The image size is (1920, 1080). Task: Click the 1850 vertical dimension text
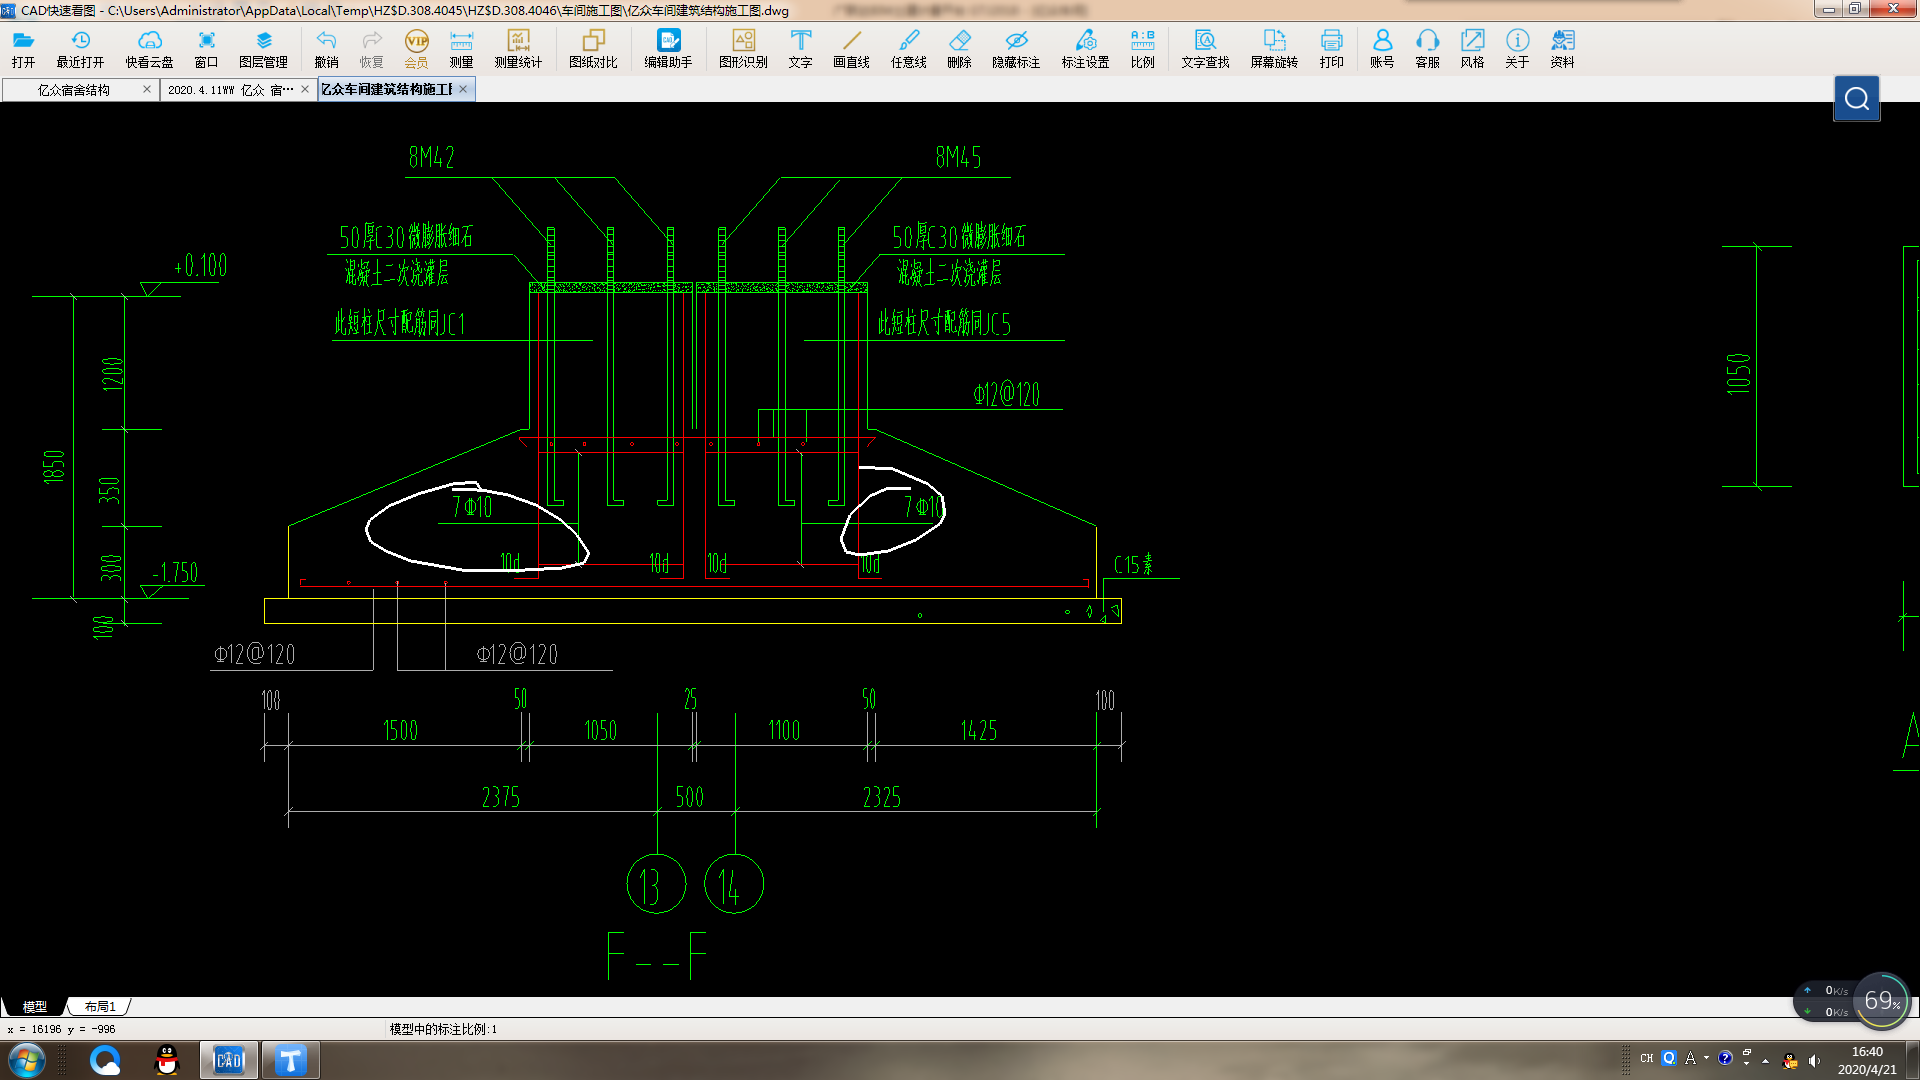click(x=54, y=467)
